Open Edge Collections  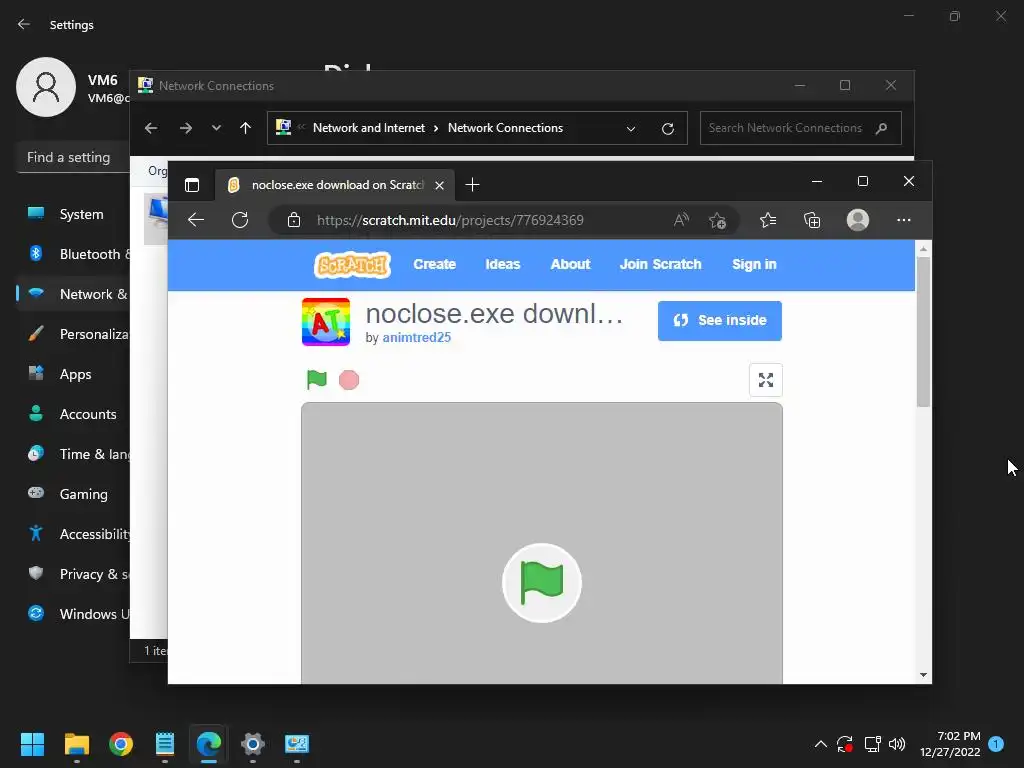click(x=812, y=220)
